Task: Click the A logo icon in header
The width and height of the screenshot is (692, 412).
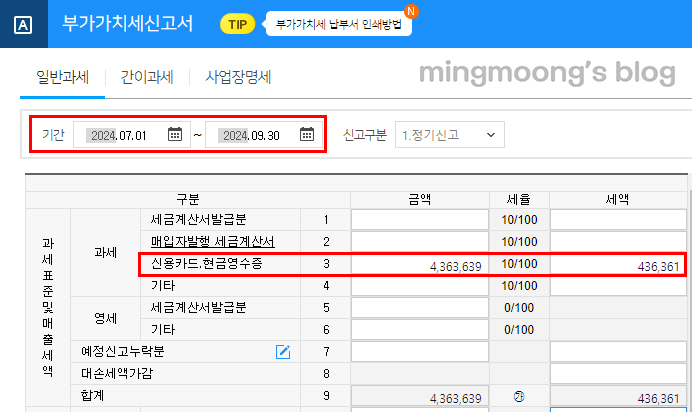Action: coord(23,25)
